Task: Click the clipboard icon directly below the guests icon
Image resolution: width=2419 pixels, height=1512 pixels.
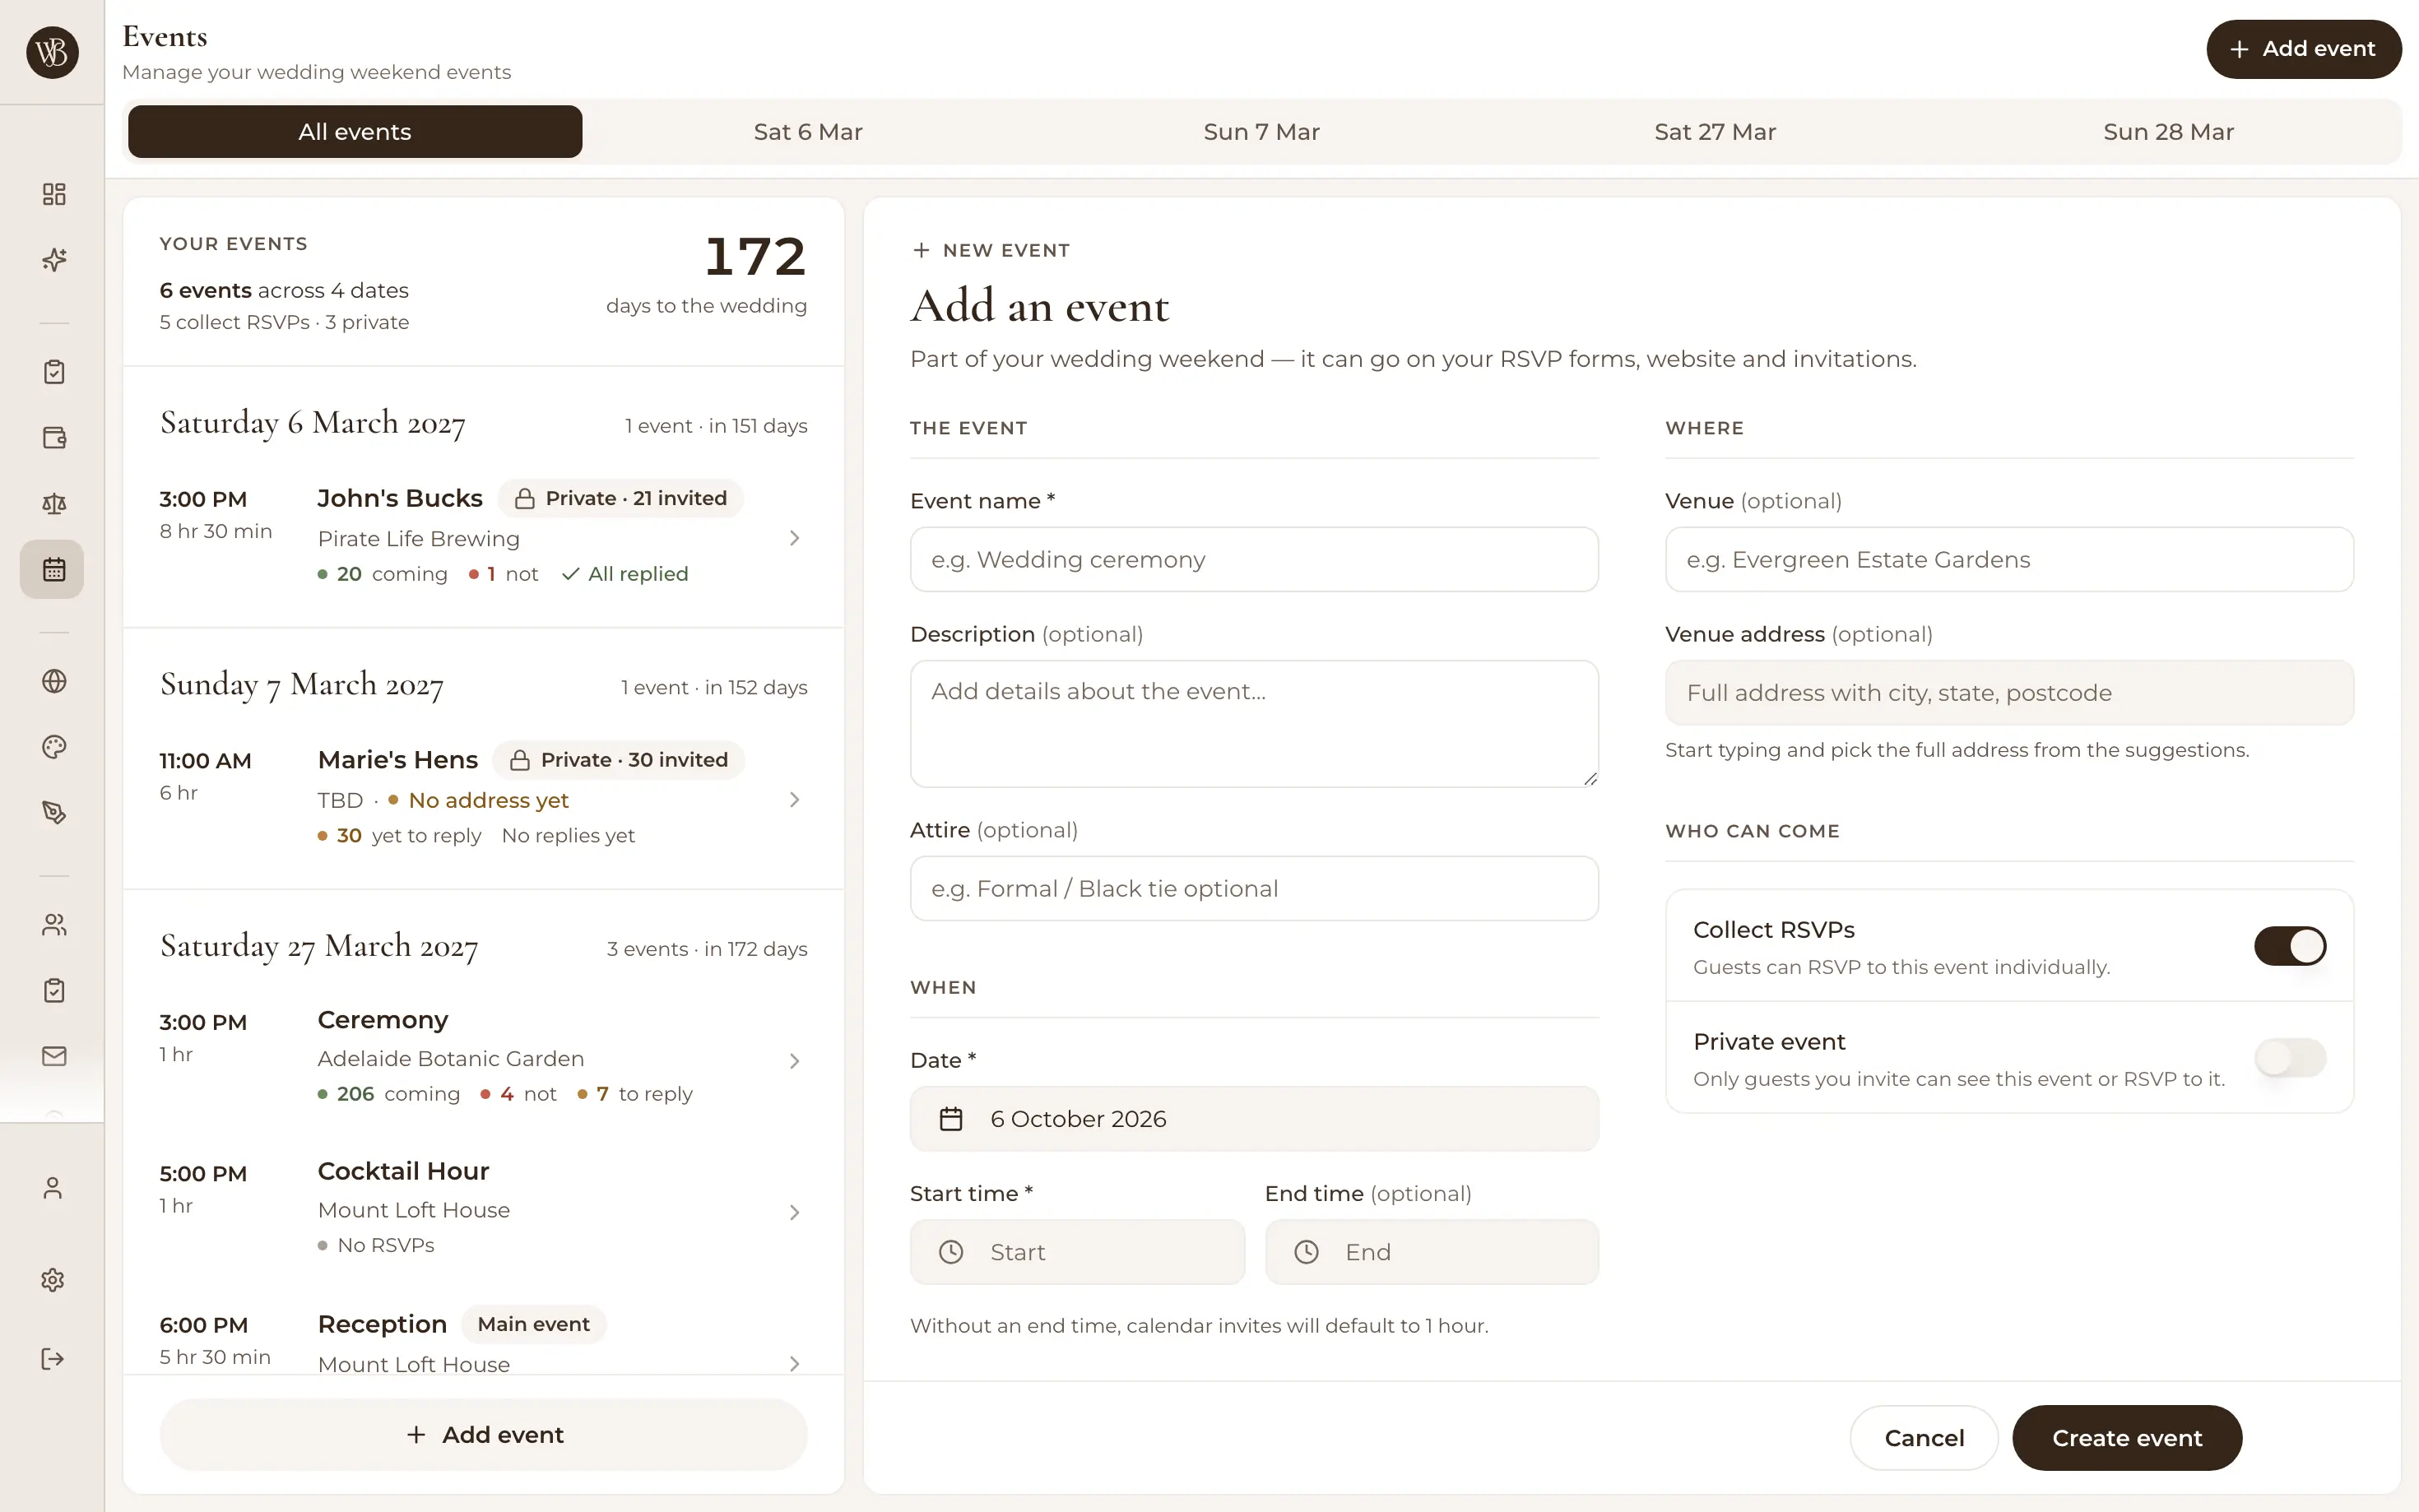Action: pos(54,990)
